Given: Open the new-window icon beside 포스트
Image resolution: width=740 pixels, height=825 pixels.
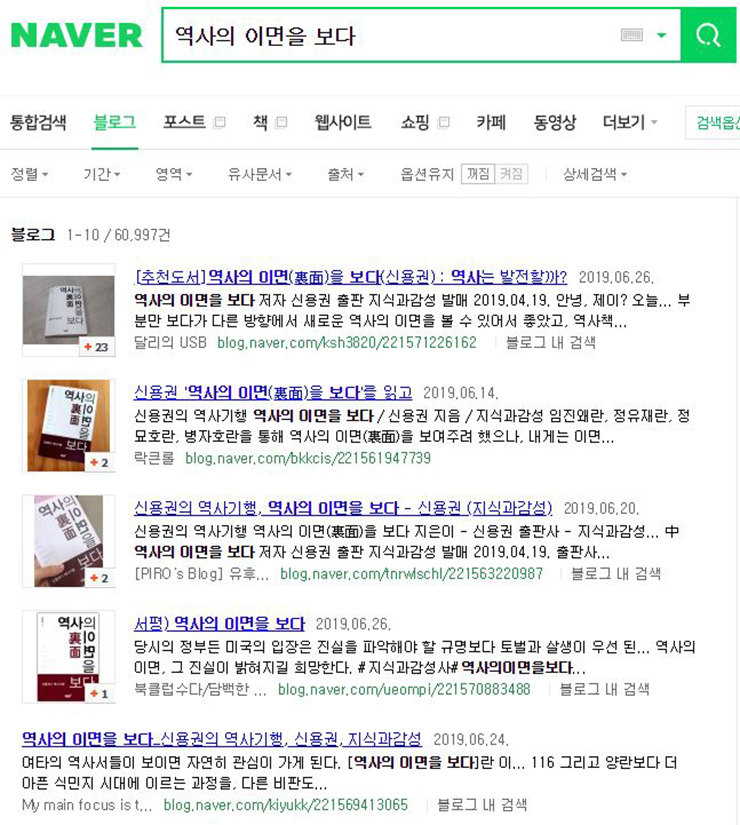Looking at the screenshot, I should (219, 123).
